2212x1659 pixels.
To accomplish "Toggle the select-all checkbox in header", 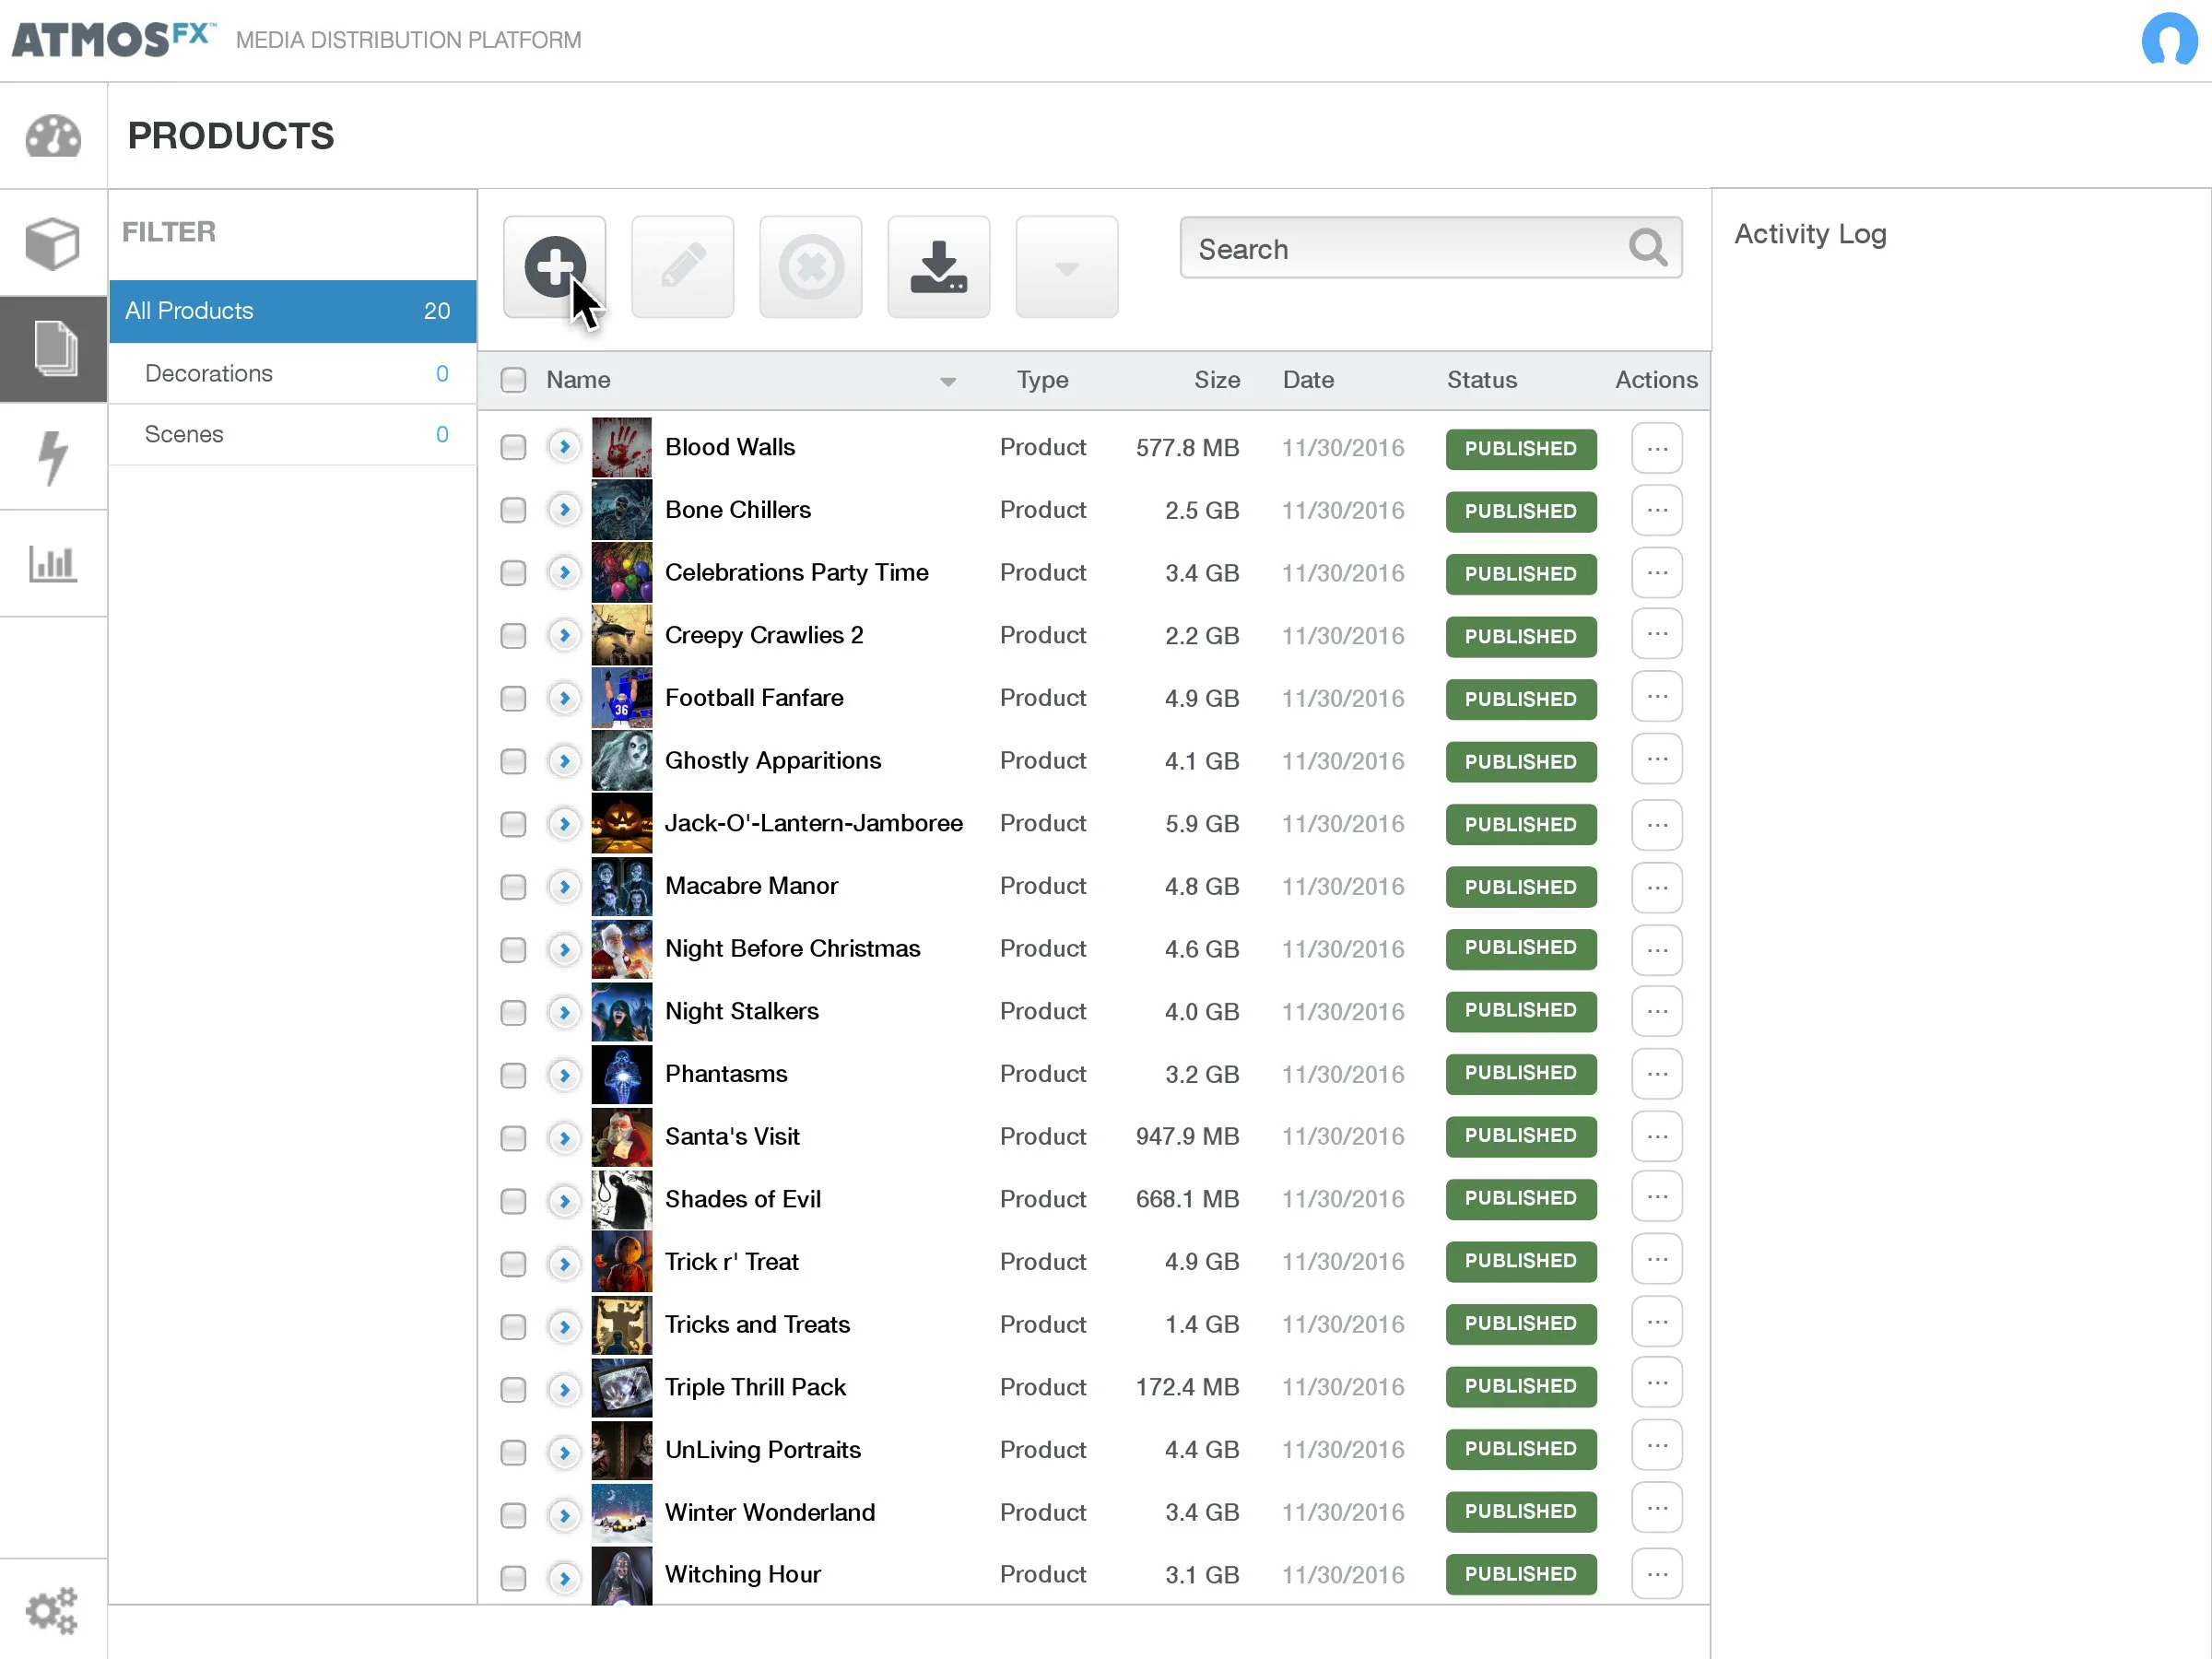I will coord(513,380).
